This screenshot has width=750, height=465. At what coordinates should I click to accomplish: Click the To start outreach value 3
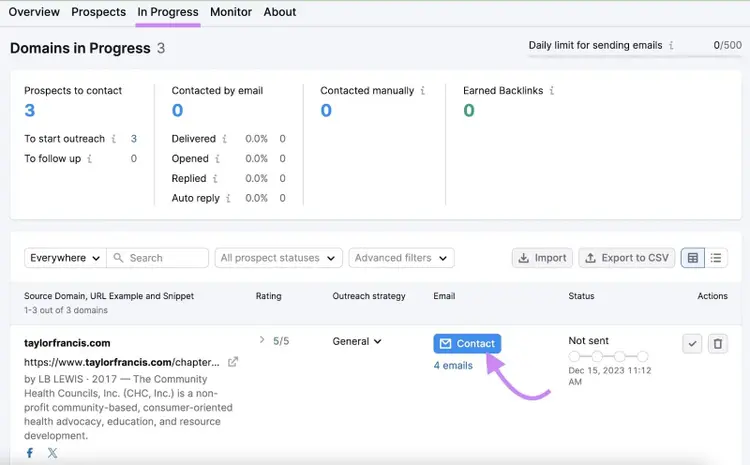(x=134, y=139)
